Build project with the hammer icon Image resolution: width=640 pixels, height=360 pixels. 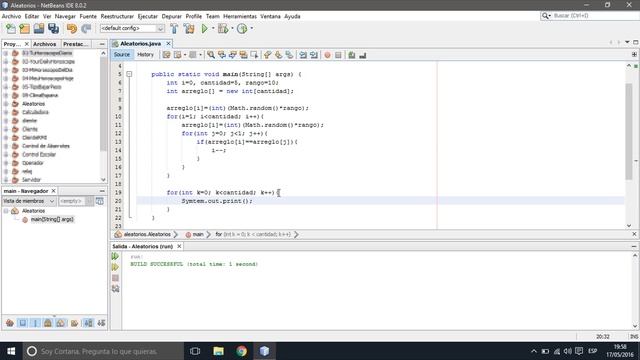point(174,29)
